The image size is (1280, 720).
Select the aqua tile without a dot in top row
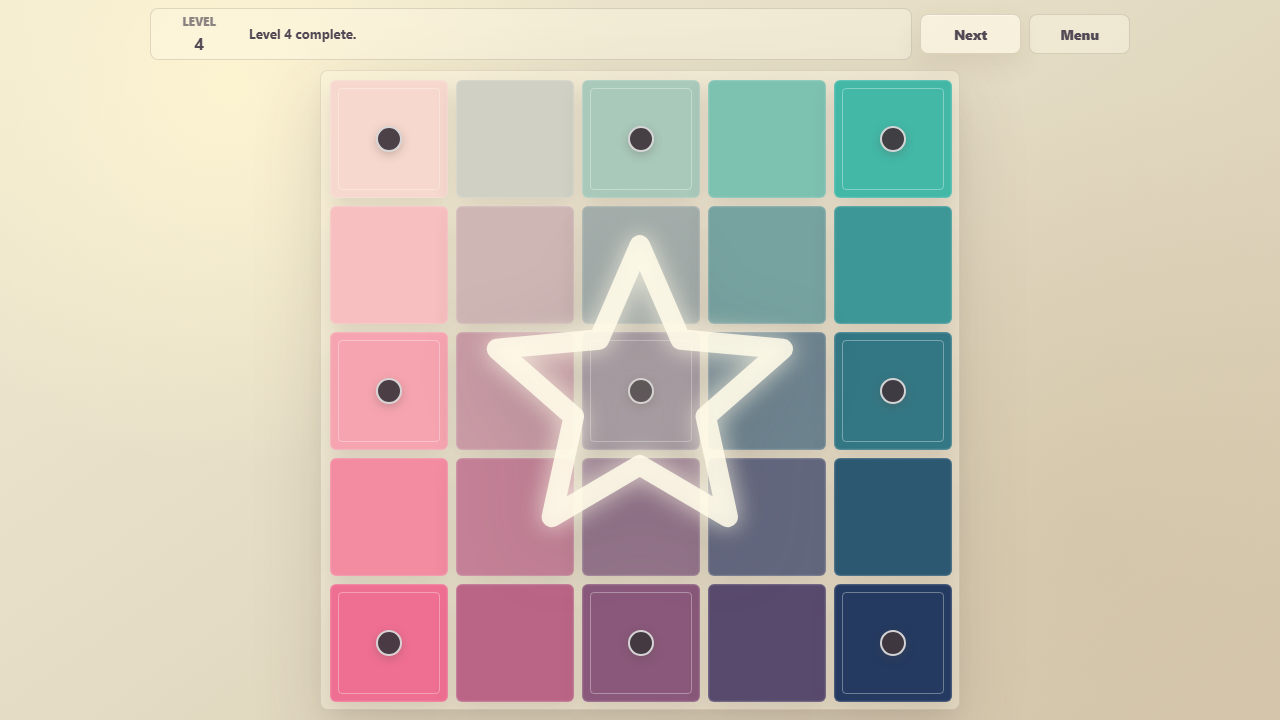tap(767, 139)
